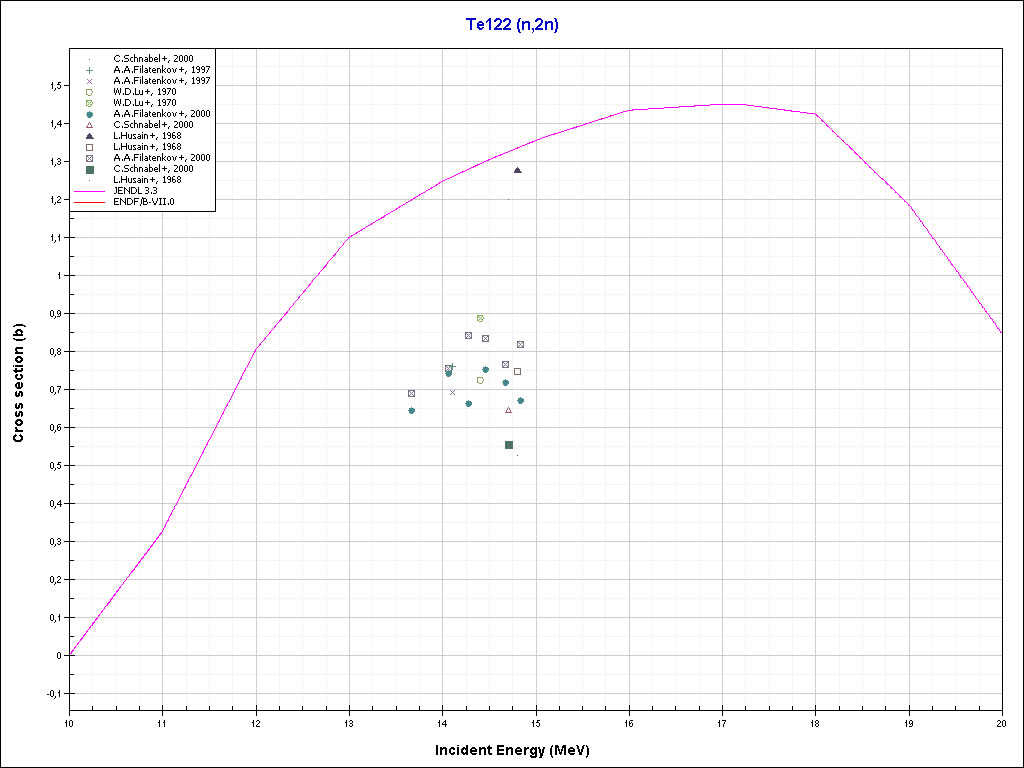Click the leftmost crossed-square data point
This screenshot has height=768, width=1024.
411,393
